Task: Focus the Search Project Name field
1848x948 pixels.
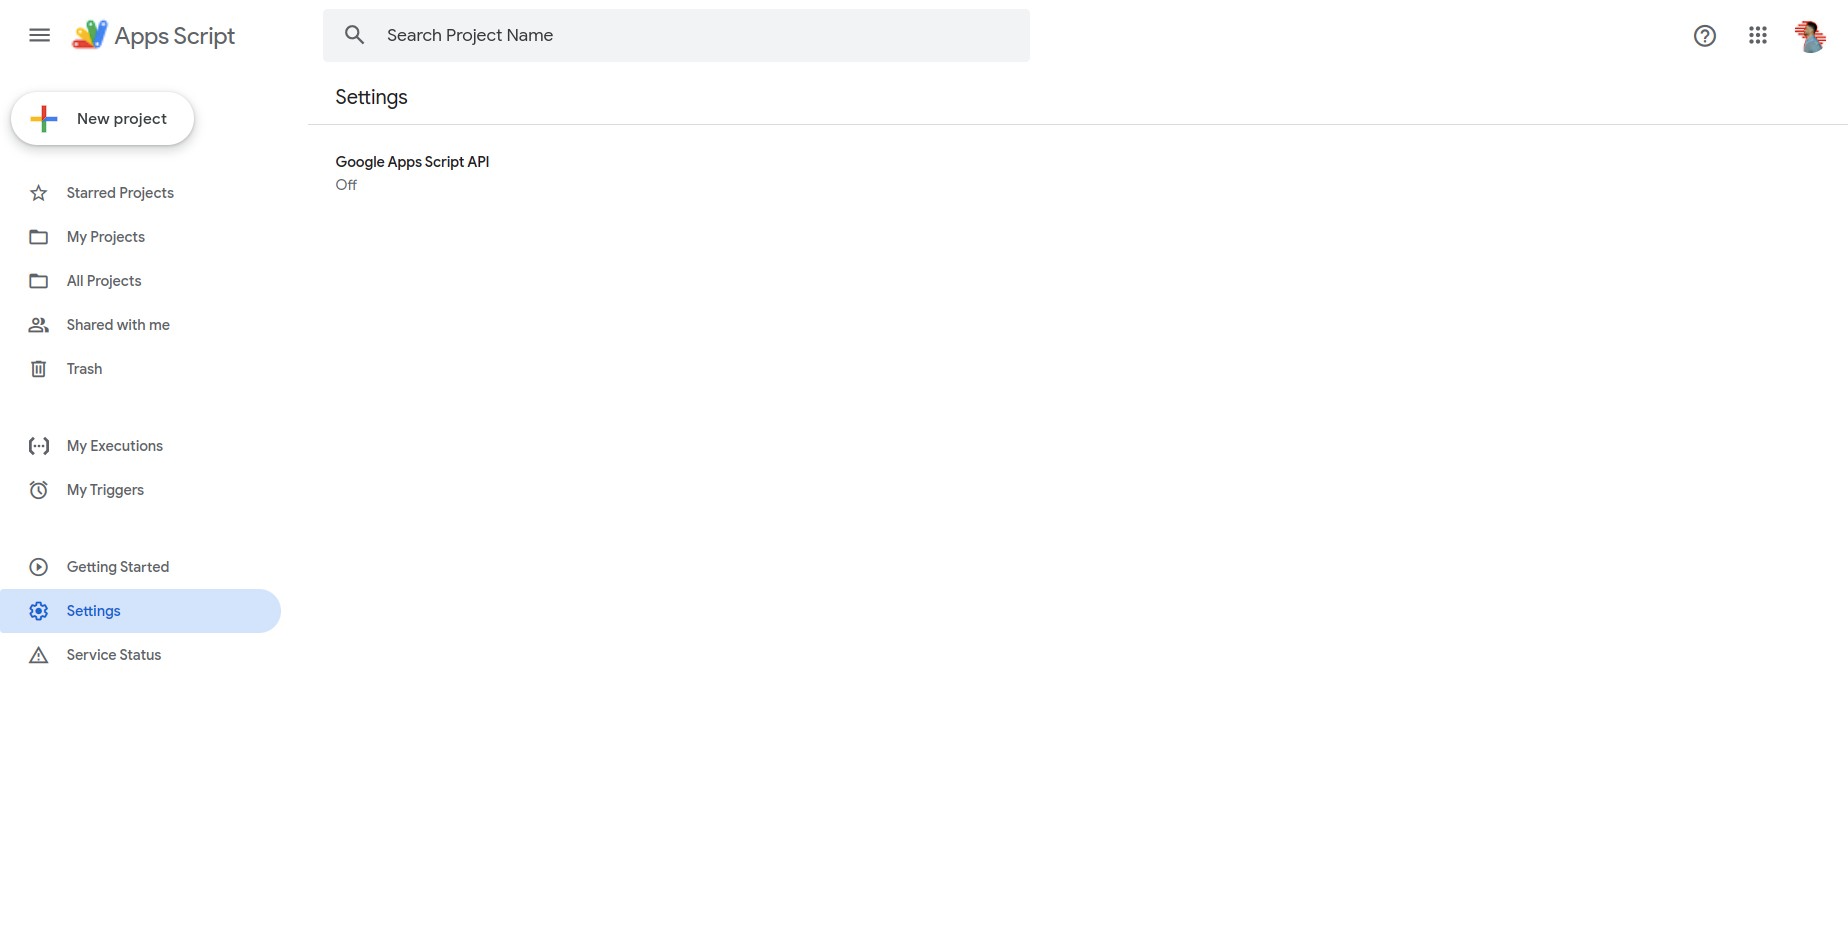Action: point(676,36)
